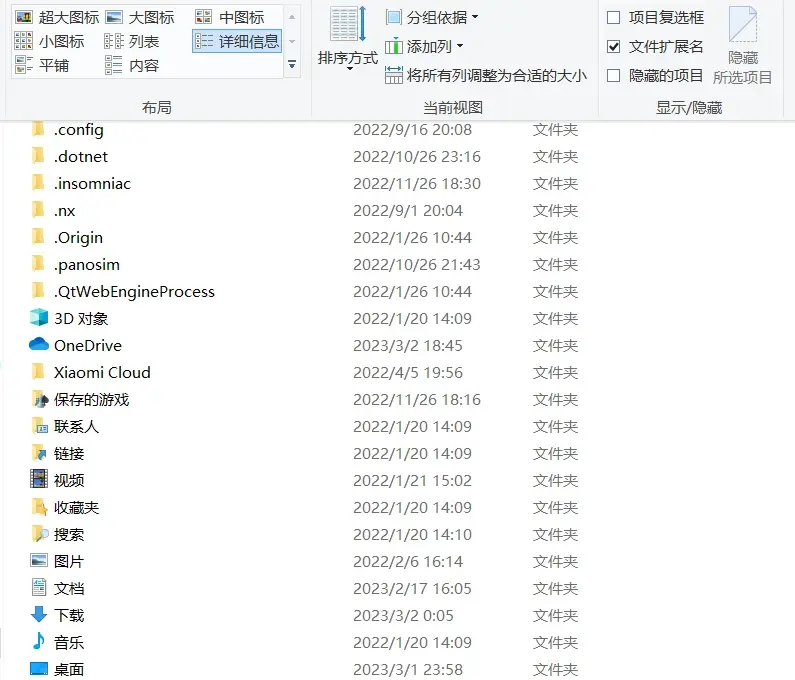This screenshot has height=680, width=795.
Task: Select the .QtWebEngineProcess folder row
Action: (x=134, y=291)
